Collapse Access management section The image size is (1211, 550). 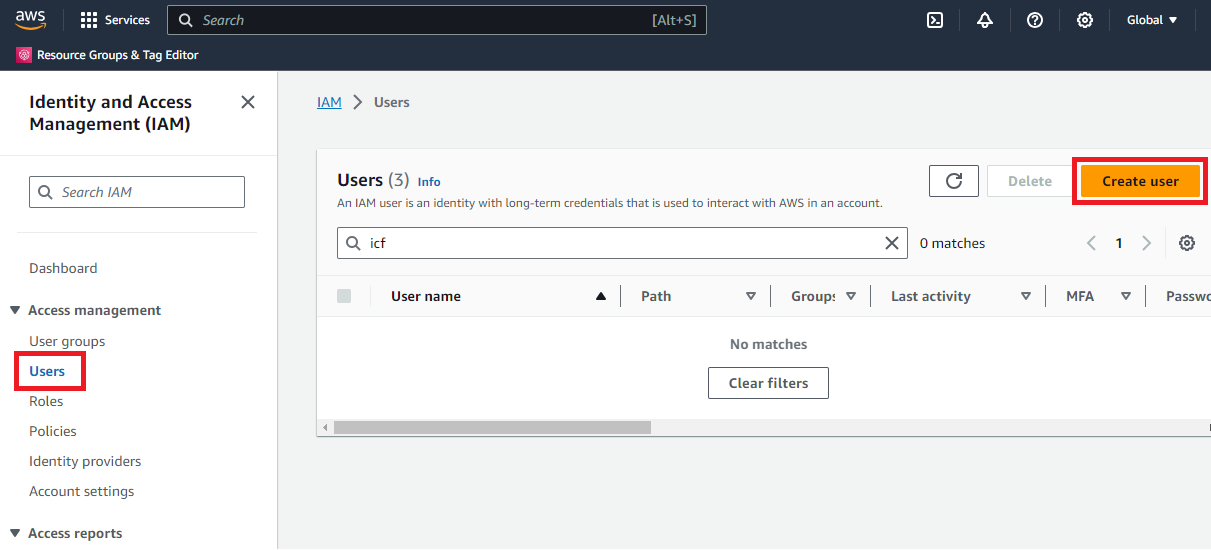click(x=15, y=310)
